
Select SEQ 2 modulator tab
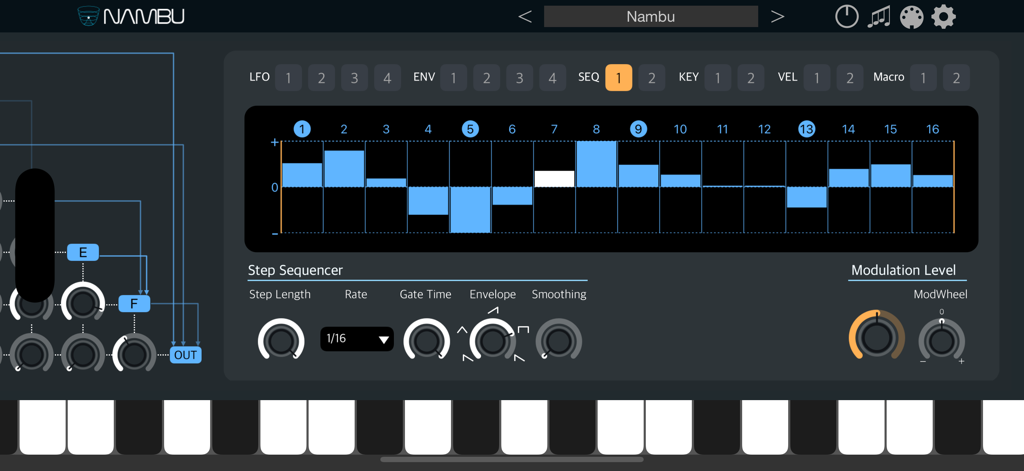[x=652, y=78]
